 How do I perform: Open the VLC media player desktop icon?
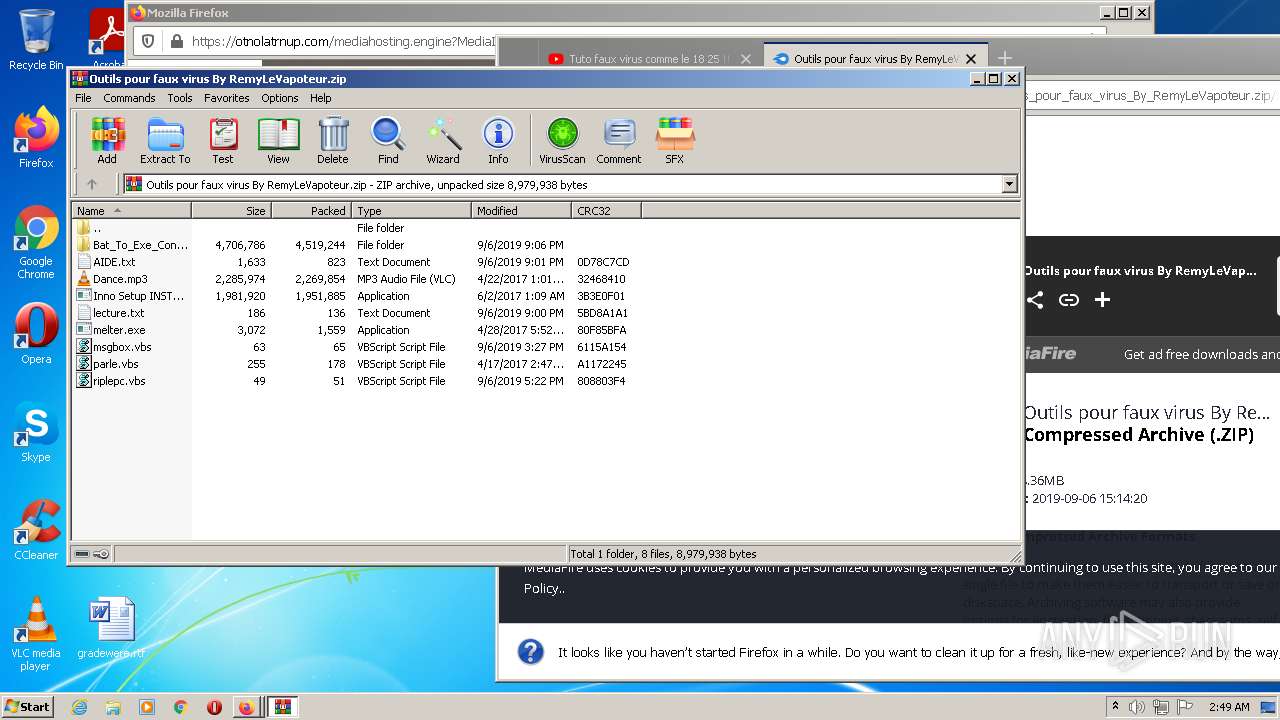point(36,634)
